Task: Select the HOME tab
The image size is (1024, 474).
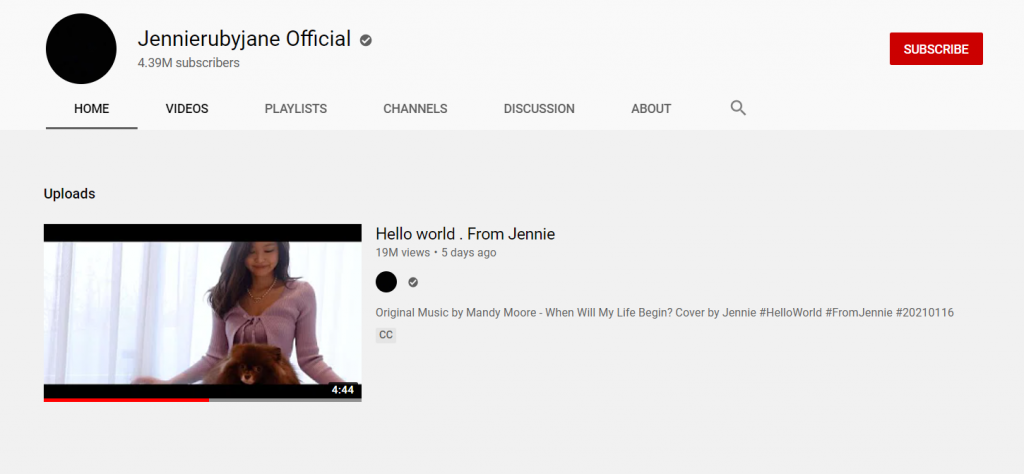Action: pos(91,109)
